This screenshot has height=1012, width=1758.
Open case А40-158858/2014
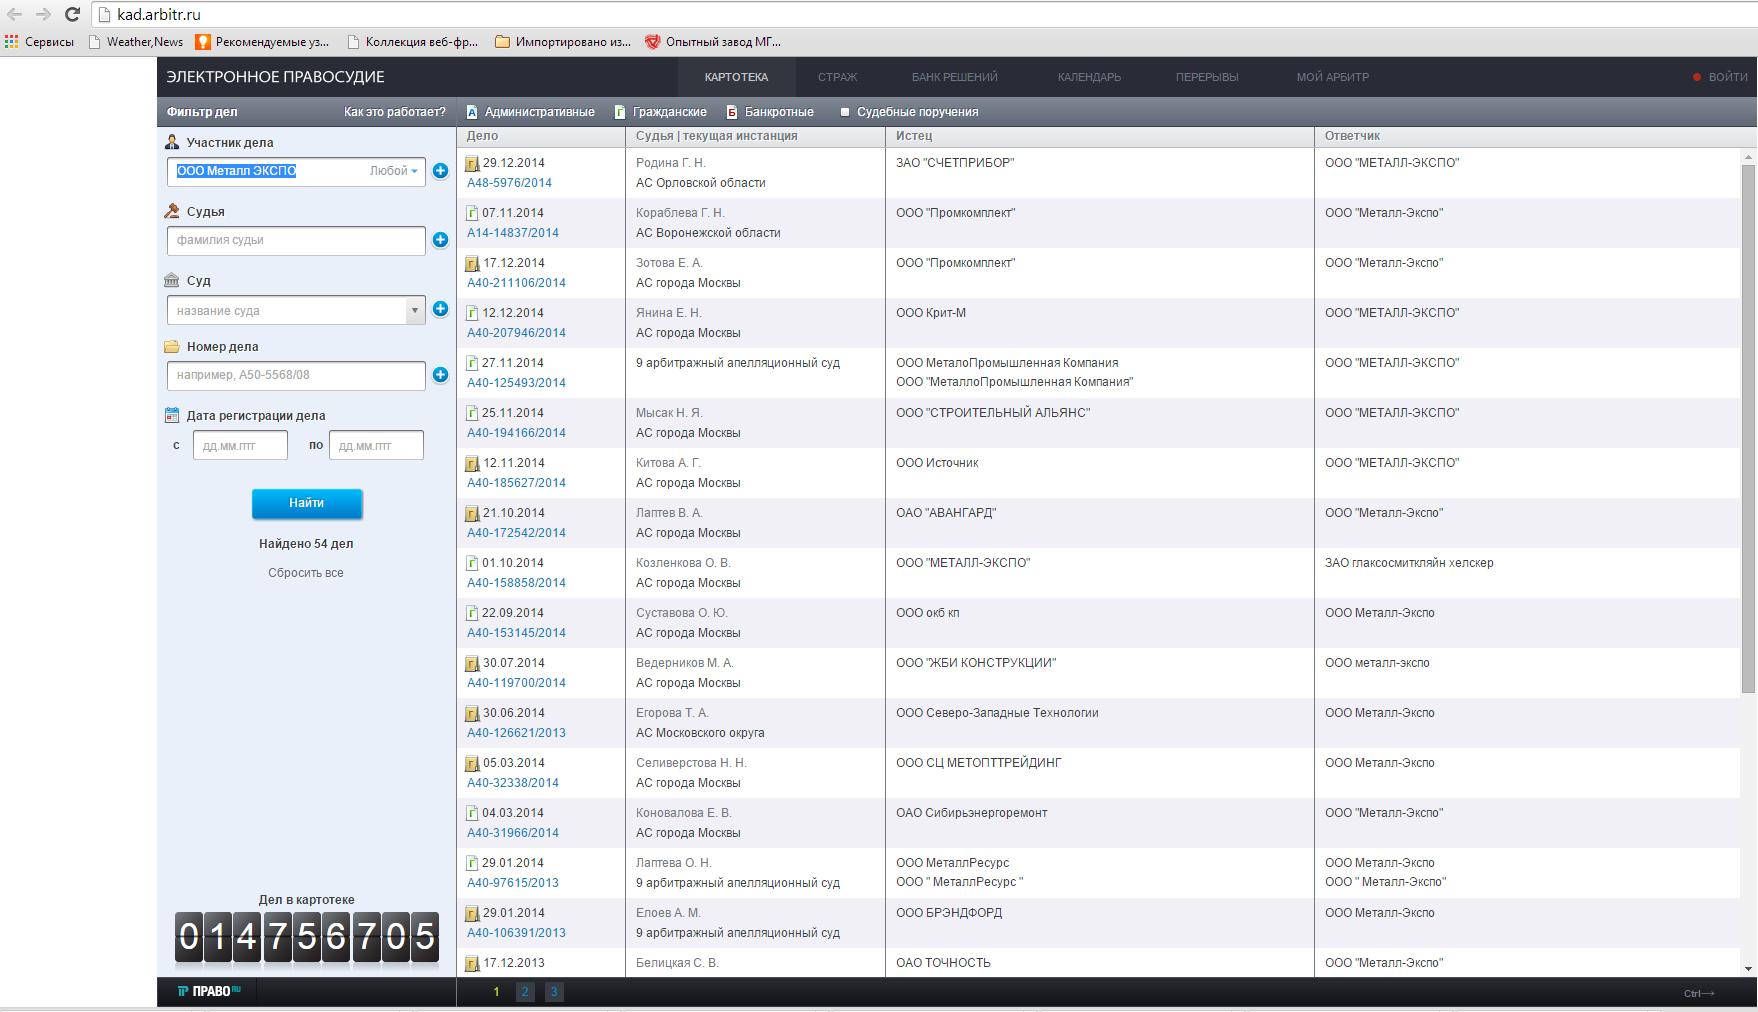[516, 583]
